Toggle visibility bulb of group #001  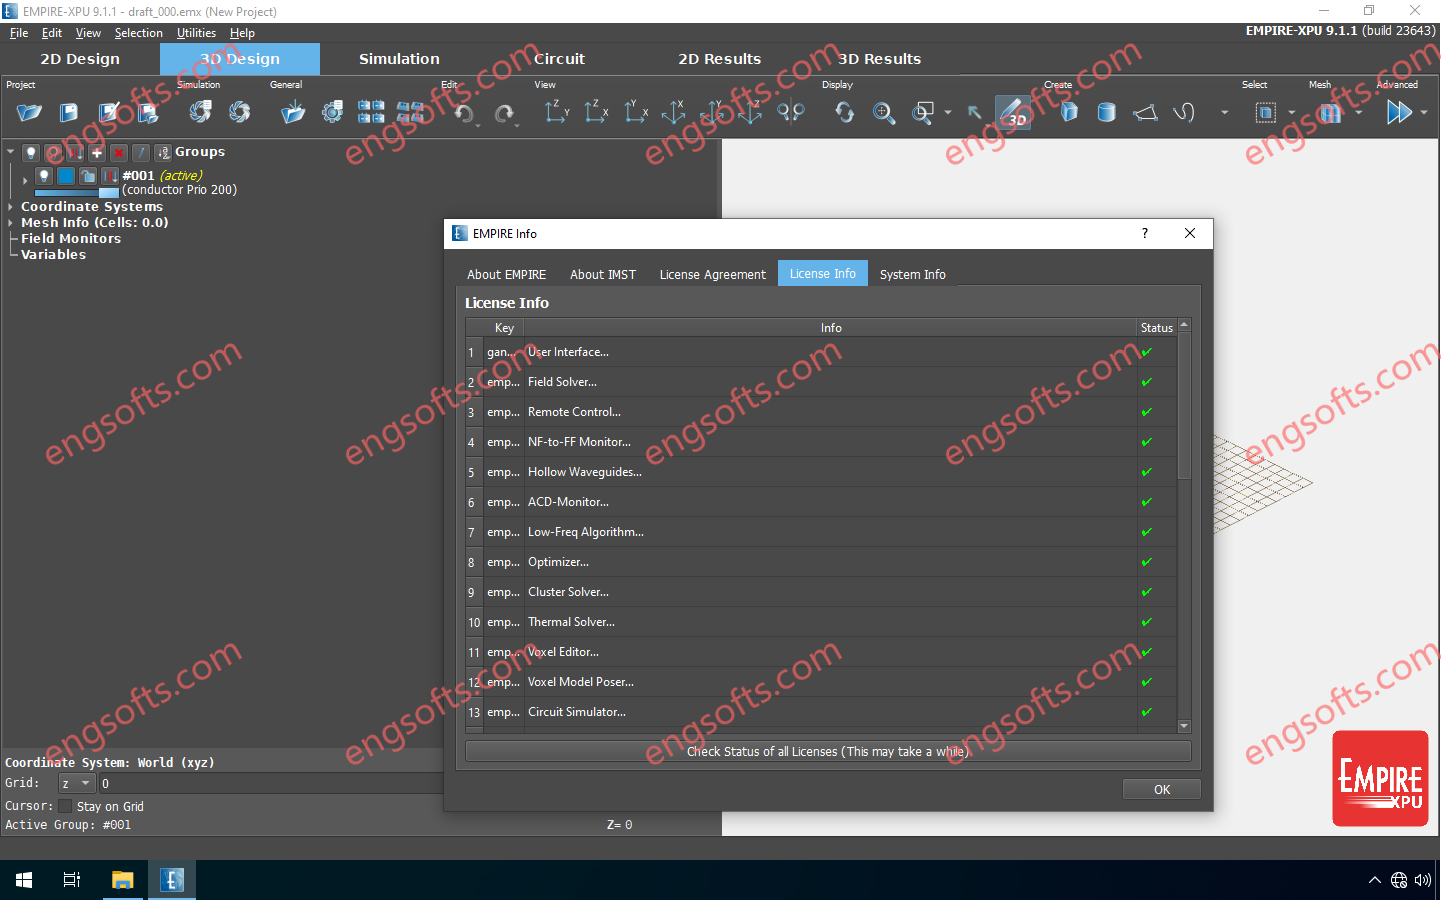pyautogui.click(x=44, y=176)
